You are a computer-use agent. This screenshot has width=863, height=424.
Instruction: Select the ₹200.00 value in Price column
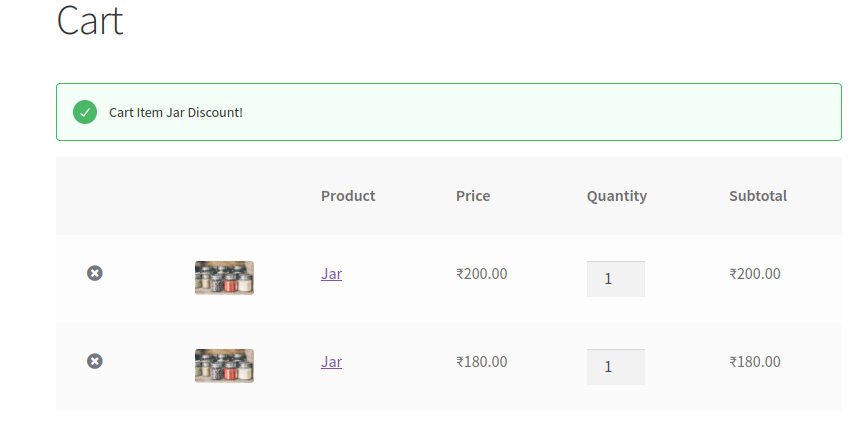[x=481, y=274]
